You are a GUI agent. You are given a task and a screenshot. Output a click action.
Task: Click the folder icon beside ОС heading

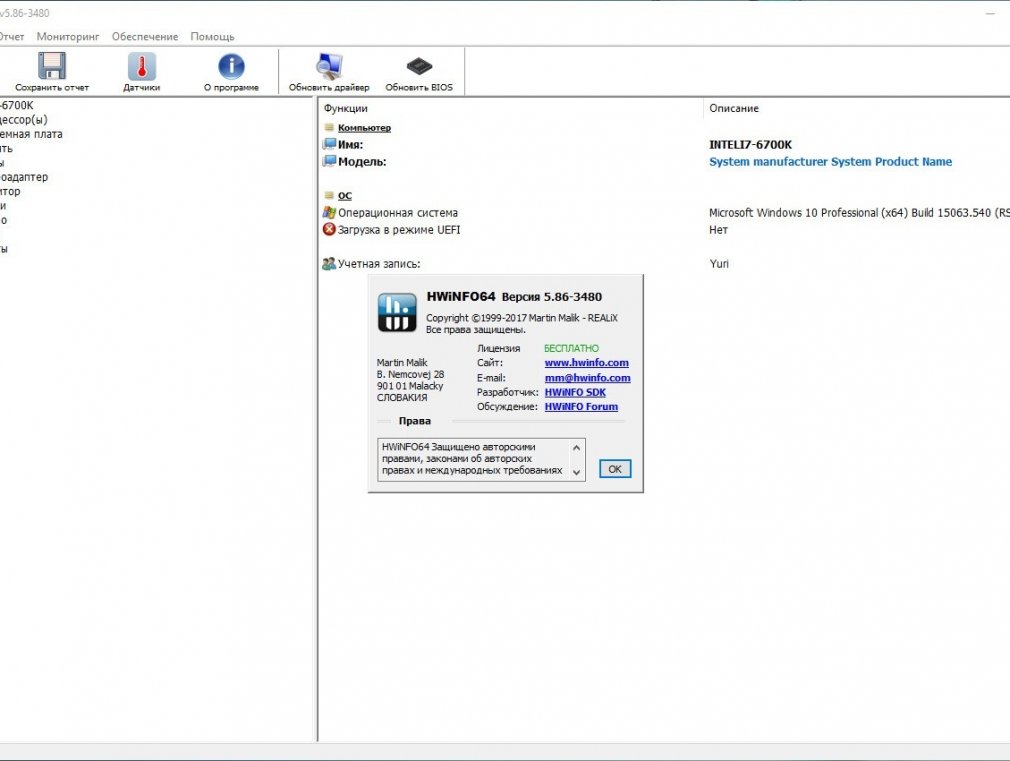click(x=329, y=195)
